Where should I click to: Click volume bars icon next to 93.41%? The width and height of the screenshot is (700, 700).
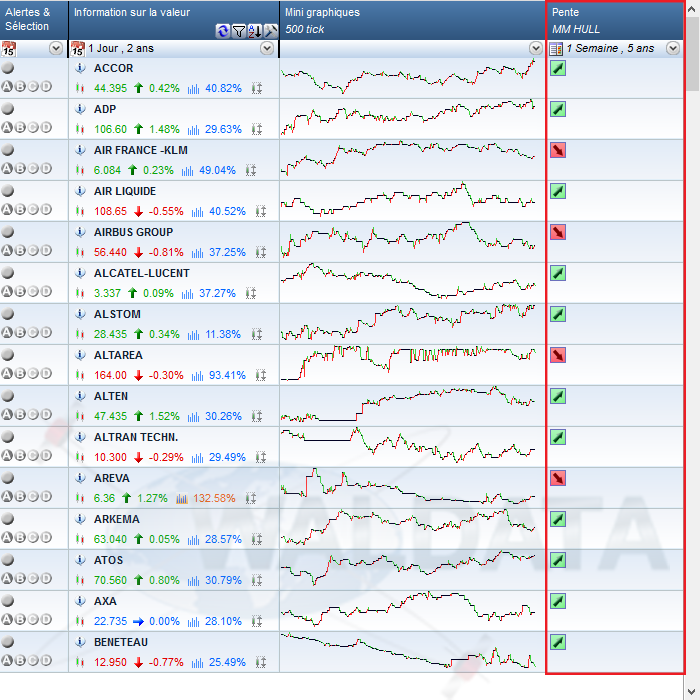[197, 375]
